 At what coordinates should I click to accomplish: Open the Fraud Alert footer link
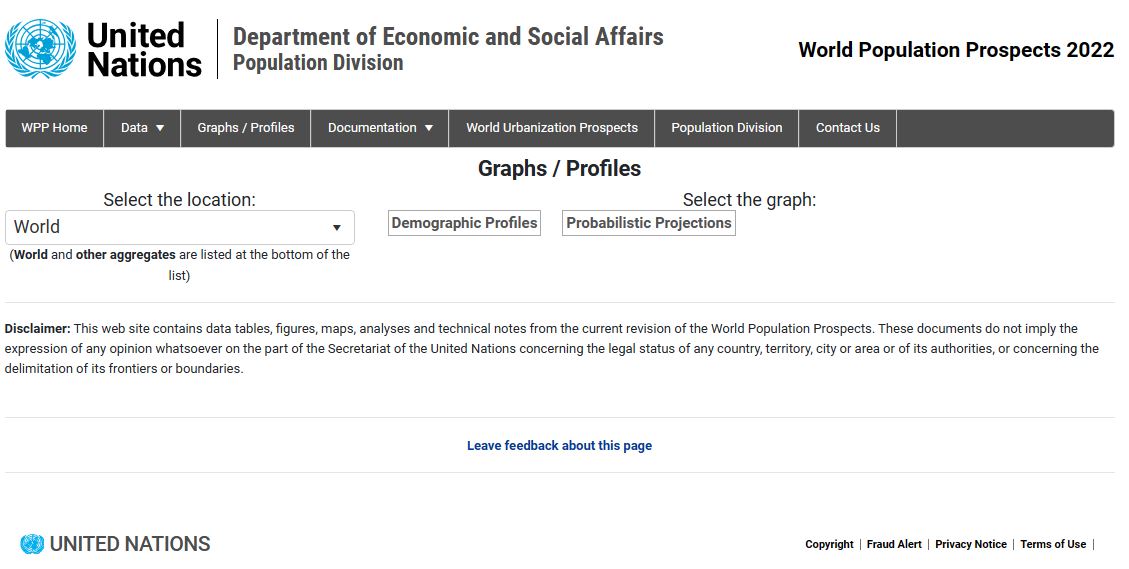(x=894, y=545)
